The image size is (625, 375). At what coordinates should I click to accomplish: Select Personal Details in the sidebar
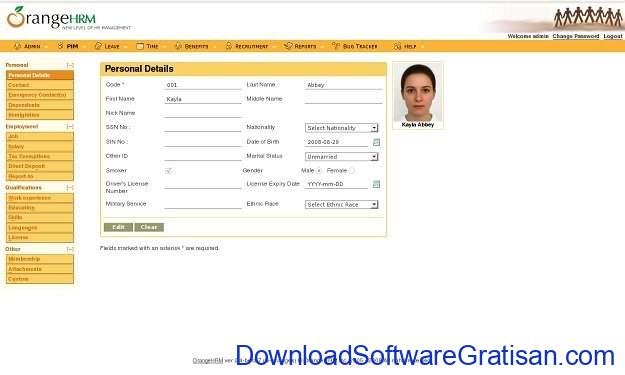click(x=40, y=75)
